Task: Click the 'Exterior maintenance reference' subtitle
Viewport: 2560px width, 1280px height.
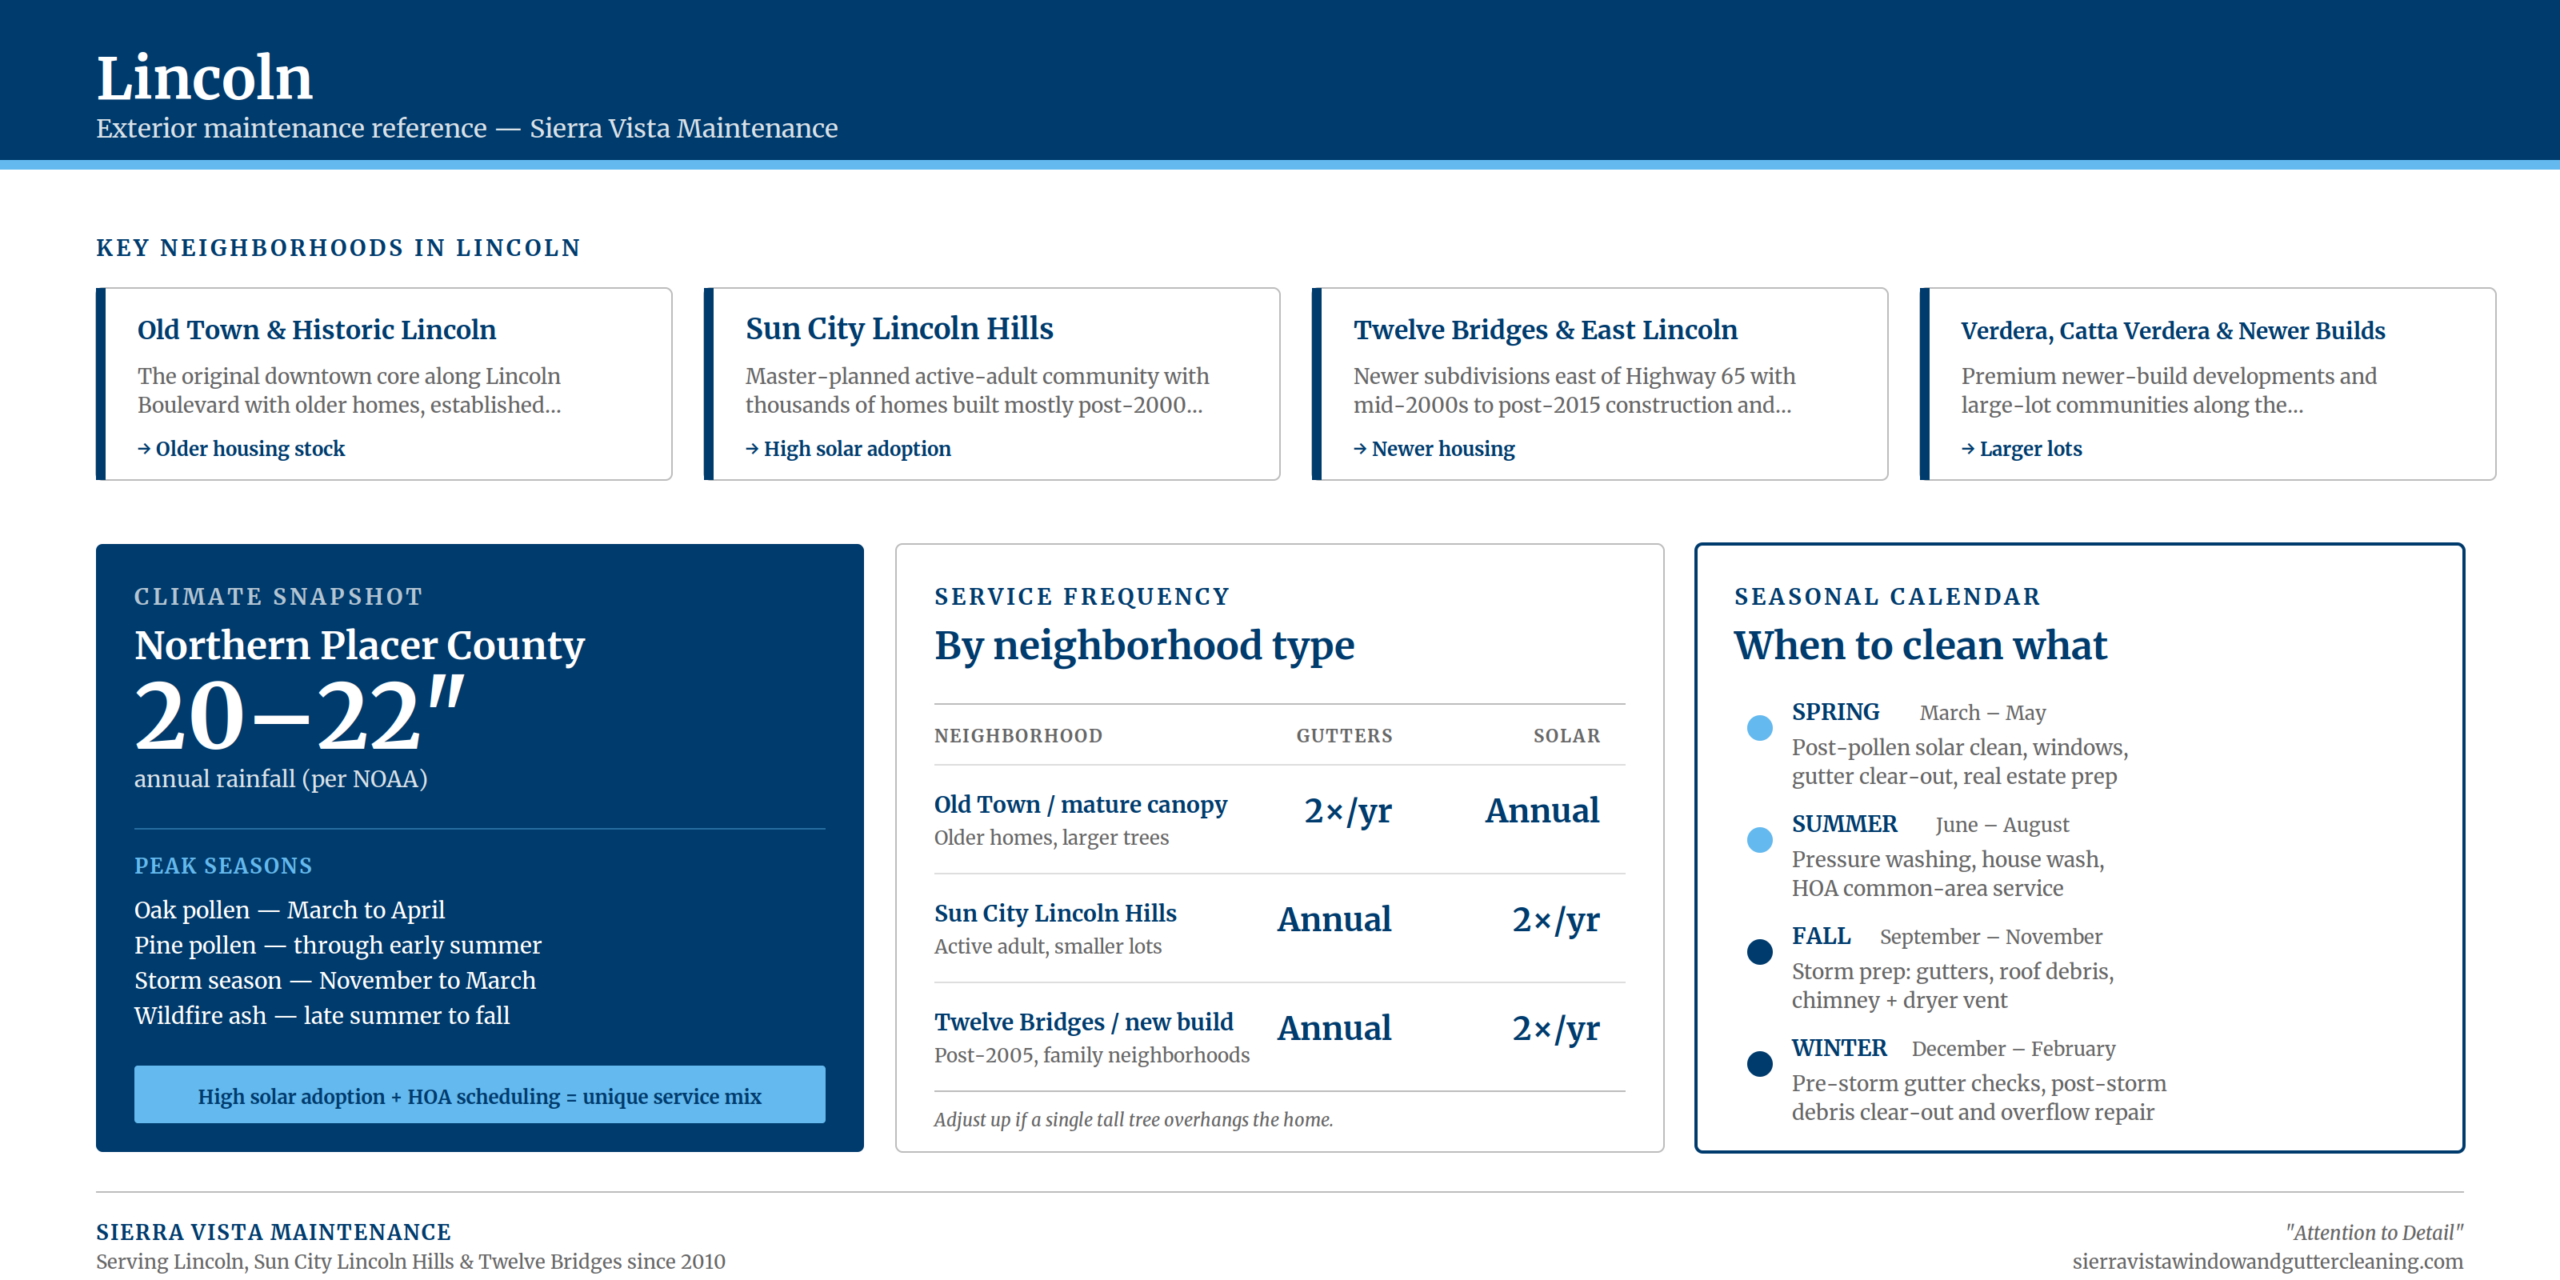Action: tap(467, 128)
